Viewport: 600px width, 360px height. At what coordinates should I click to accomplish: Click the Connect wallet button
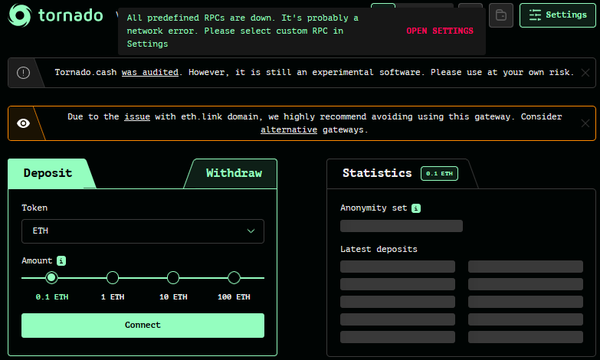click(x=143, y=326)
